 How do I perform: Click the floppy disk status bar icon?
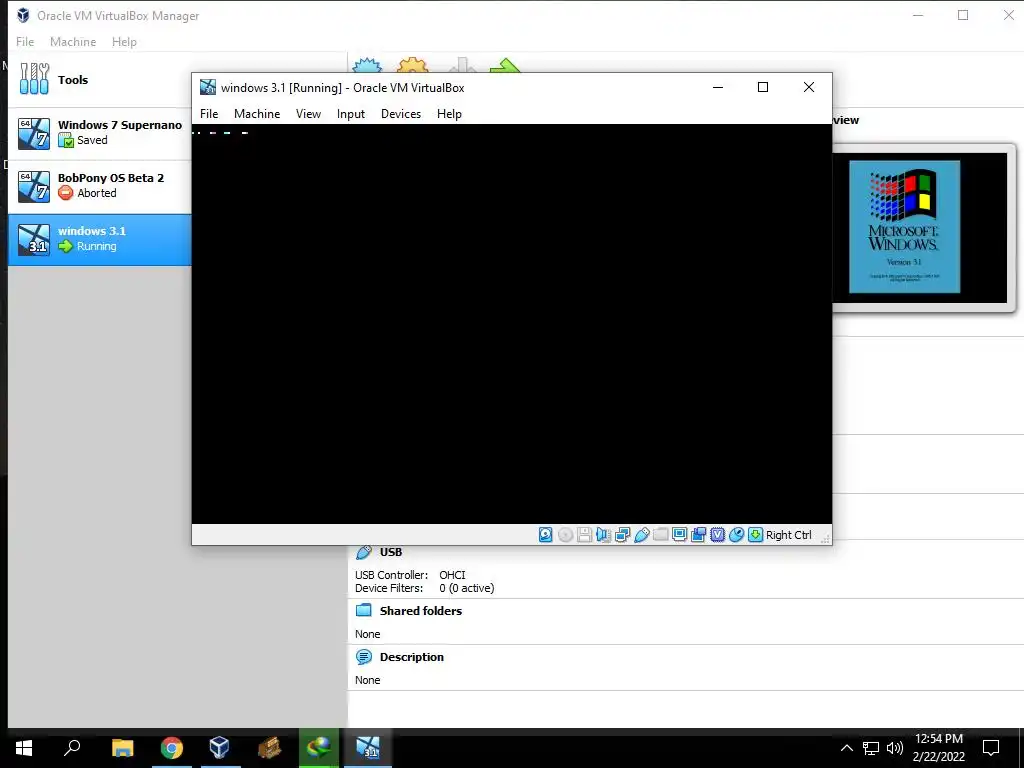[x=584, y=535]
